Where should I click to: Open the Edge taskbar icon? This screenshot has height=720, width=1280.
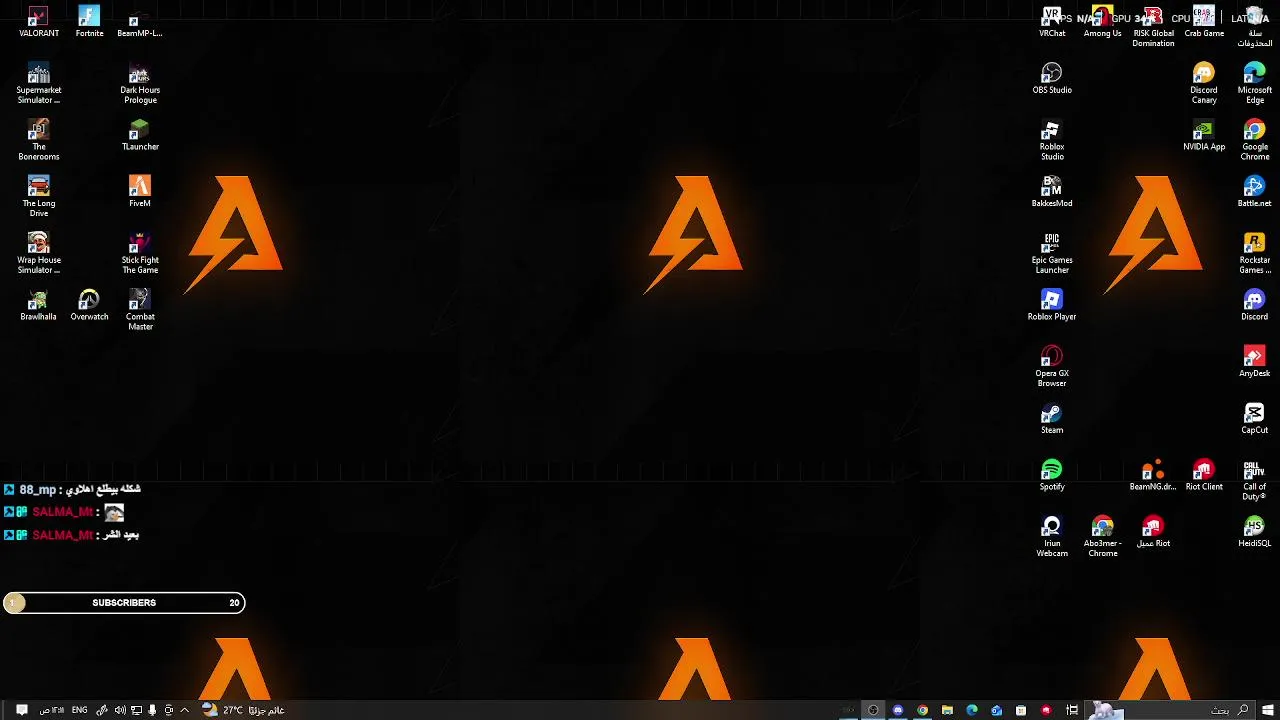click(x=971, y=710)
